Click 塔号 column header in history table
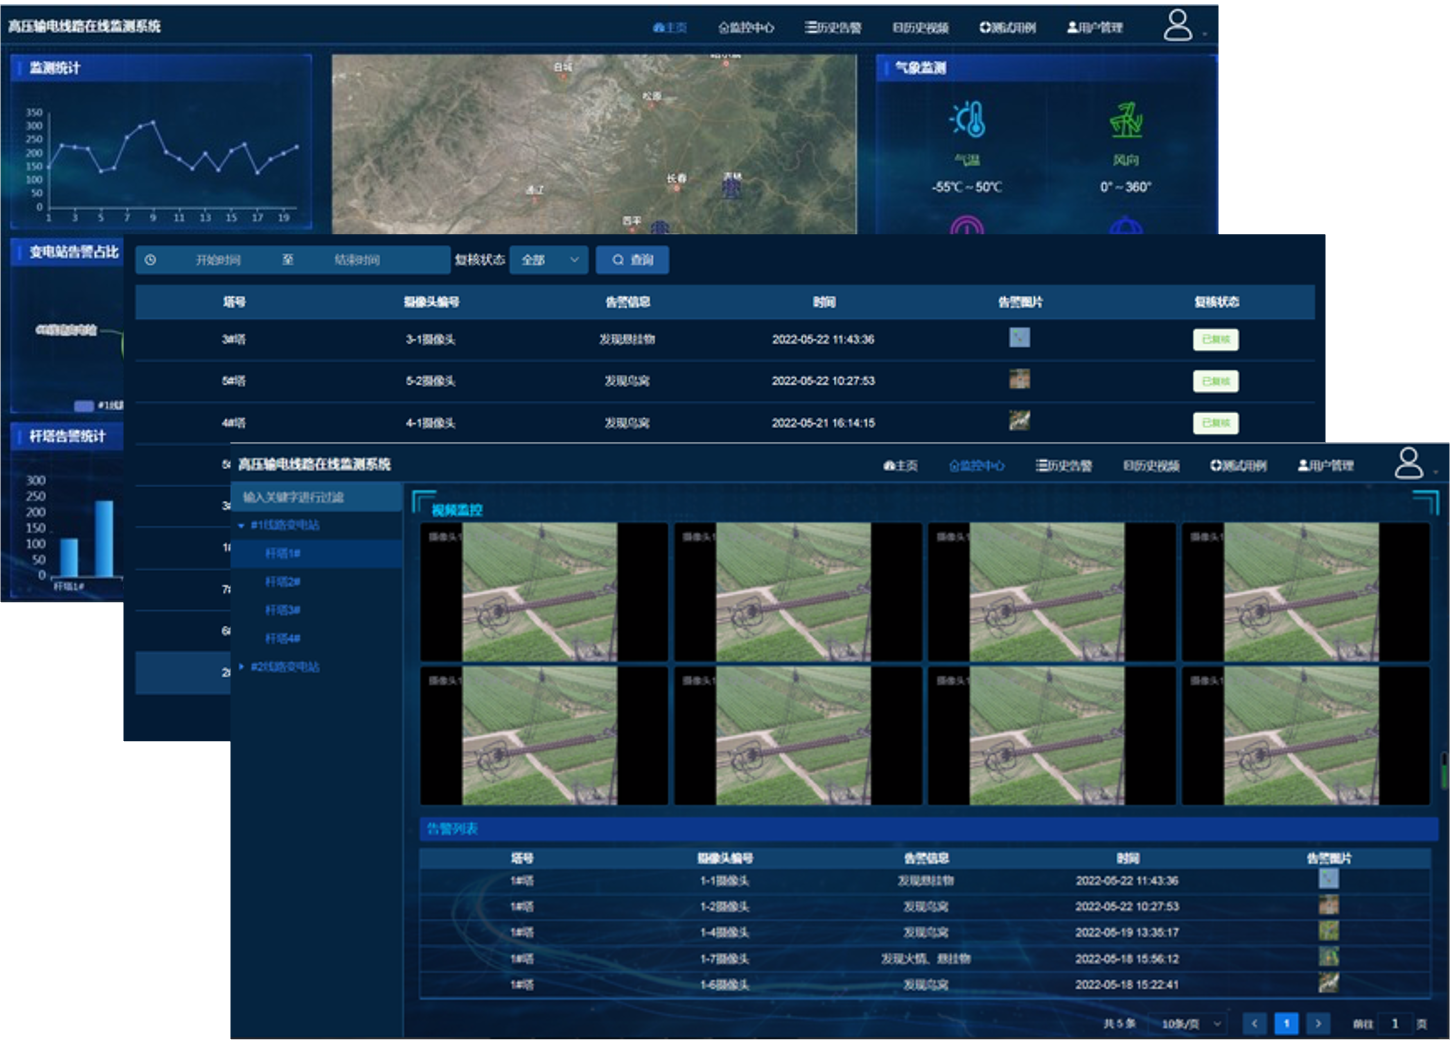This screenshot has height=1040, width=1452. 234,302
